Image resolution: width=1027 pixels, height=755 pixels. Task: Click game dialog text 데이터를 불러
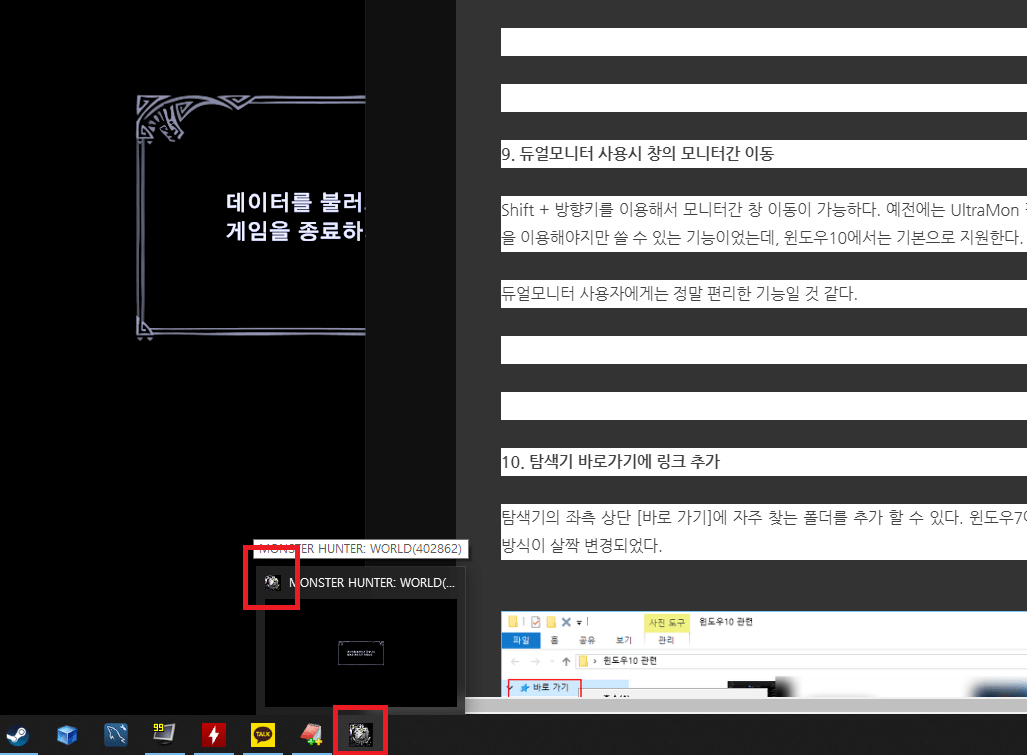tap(295, 202)
